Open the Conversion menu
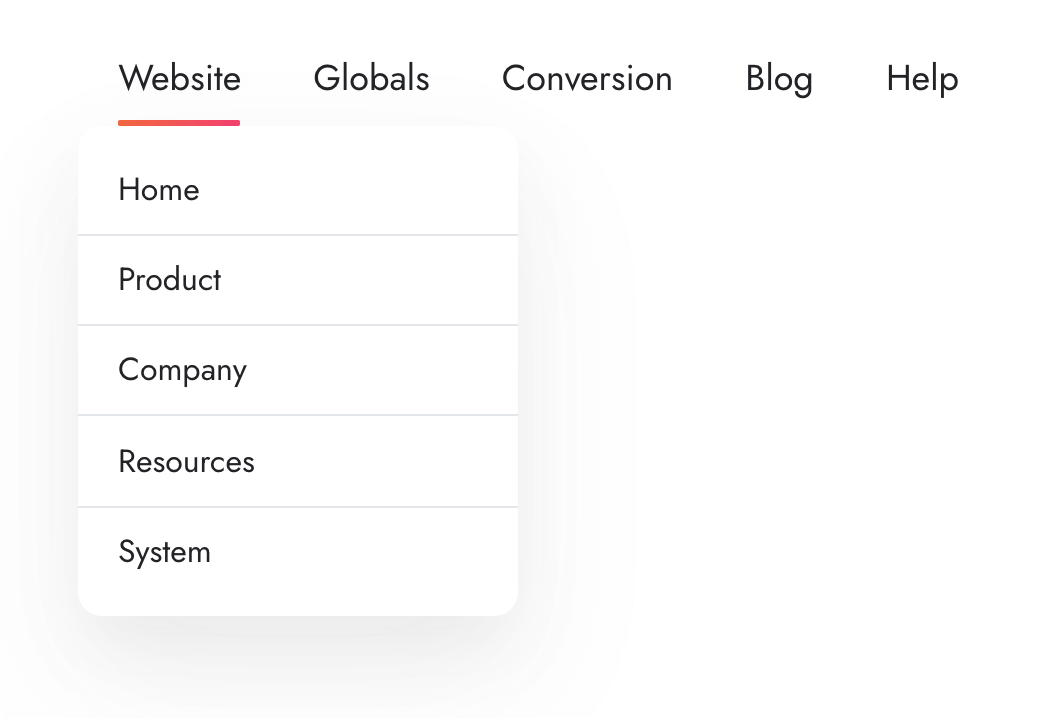 (x=587, y=79)
